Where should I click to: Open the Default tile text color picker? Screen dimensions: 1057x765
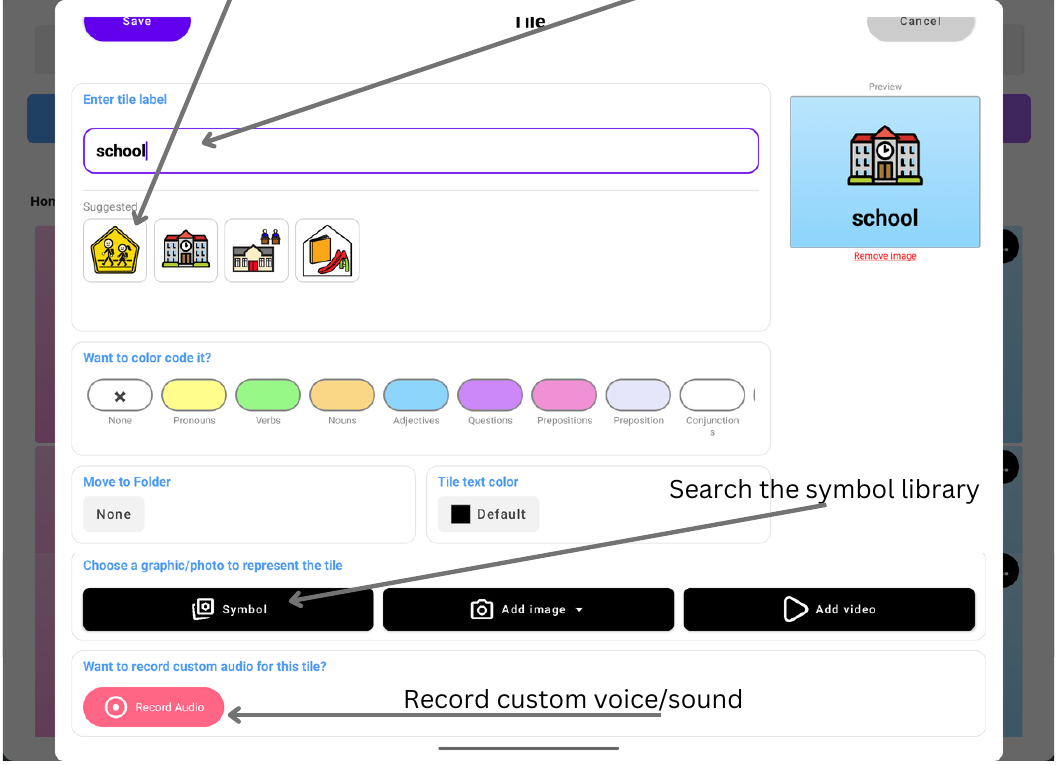coord(488,514)
